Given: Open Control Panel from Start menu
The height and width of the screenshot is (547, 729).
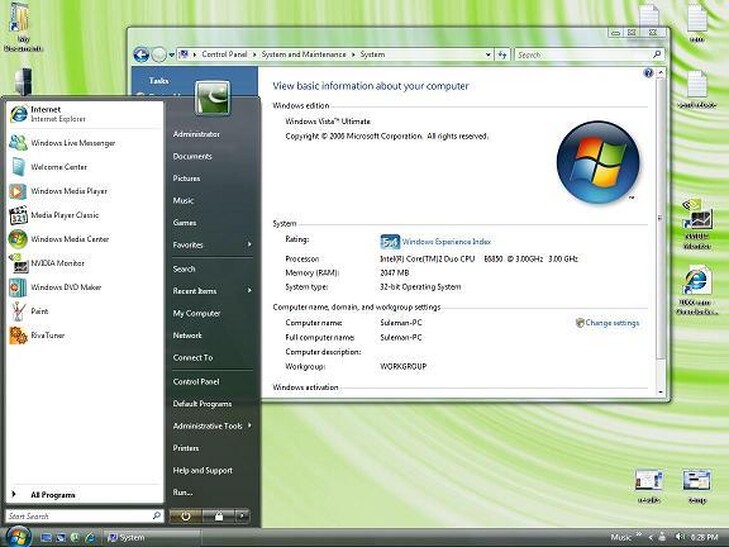Looking at the screenshot, I should 196,382.
